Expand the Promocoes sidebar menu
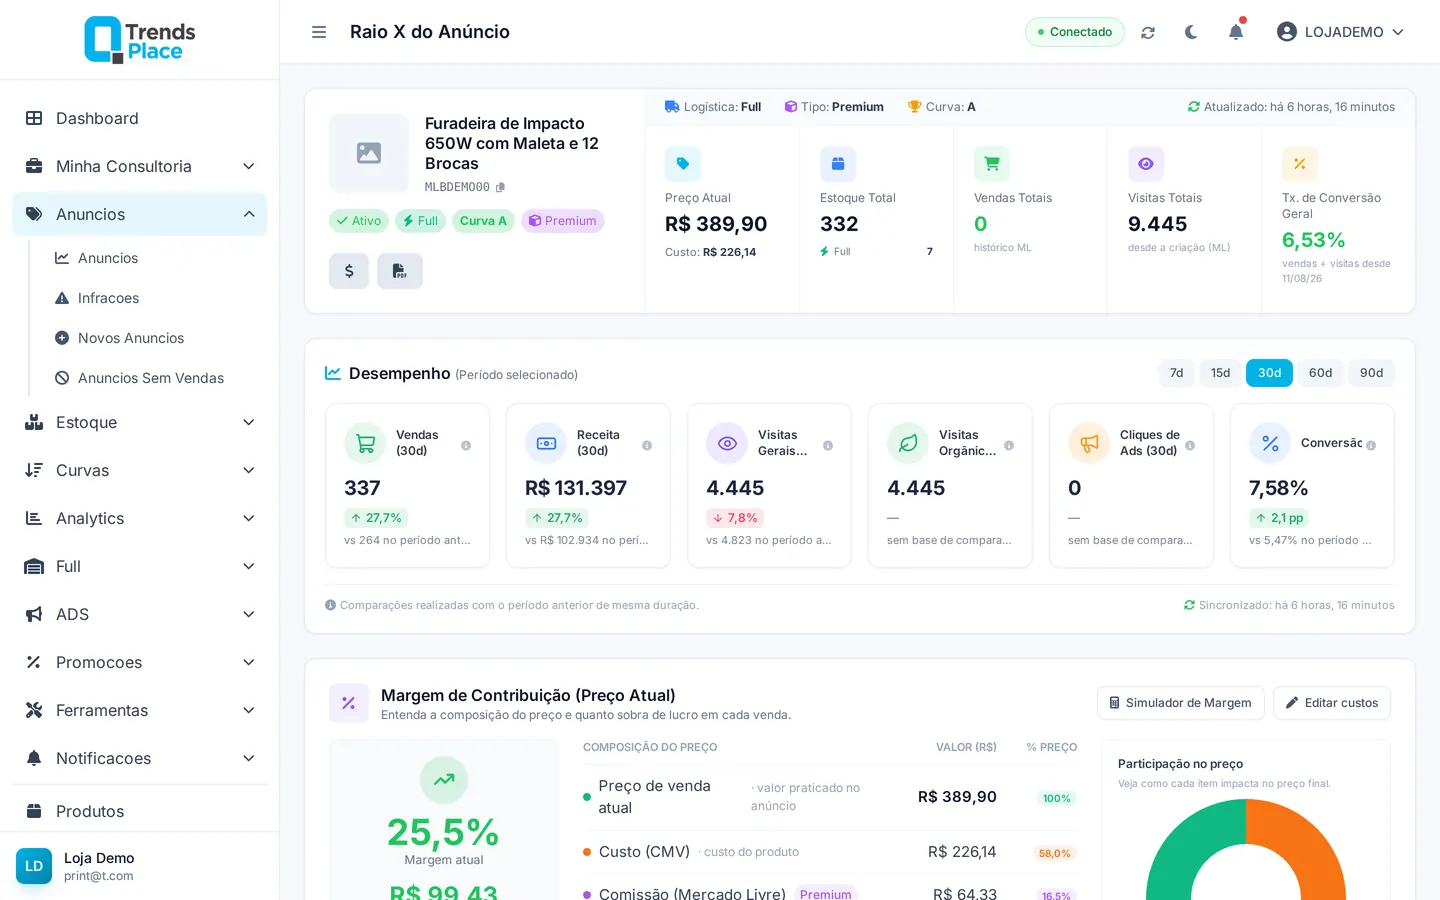 (x=140, y=662)
